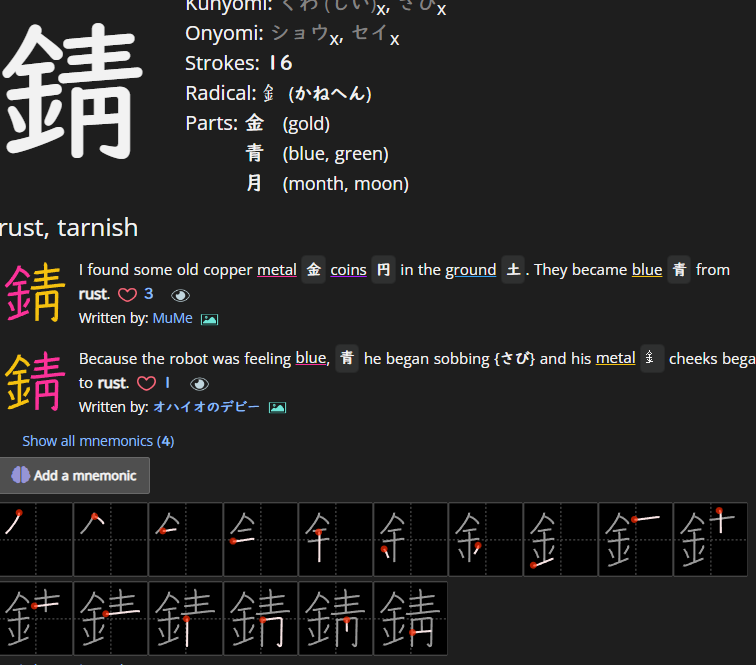View the final completed stroke diagram
This screenshot has width=756, height=665.
[x=410, y=618]
